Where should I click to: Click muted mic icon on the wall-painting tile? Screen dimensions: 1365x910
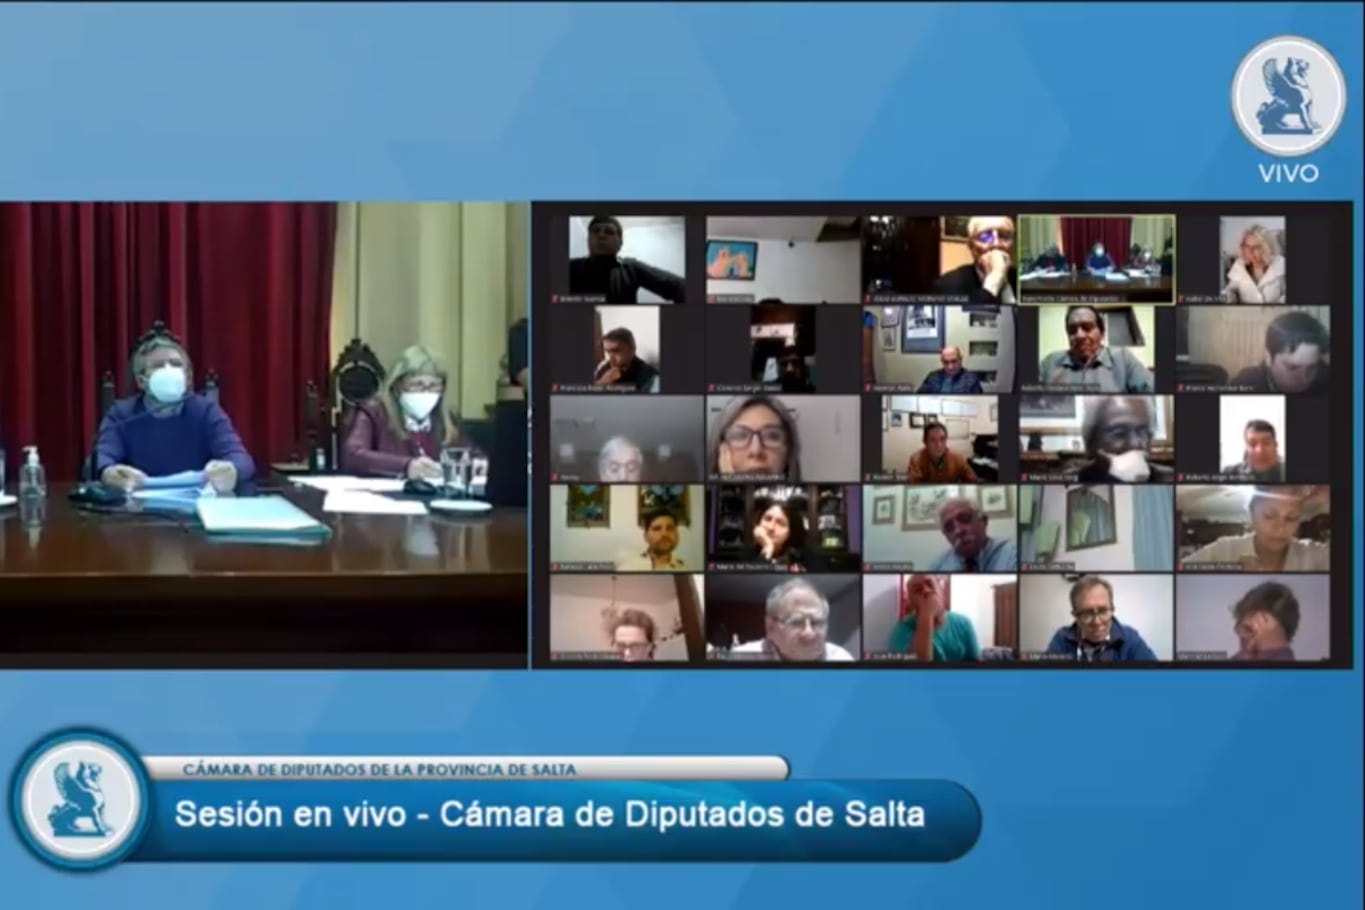tap(712, 299)
